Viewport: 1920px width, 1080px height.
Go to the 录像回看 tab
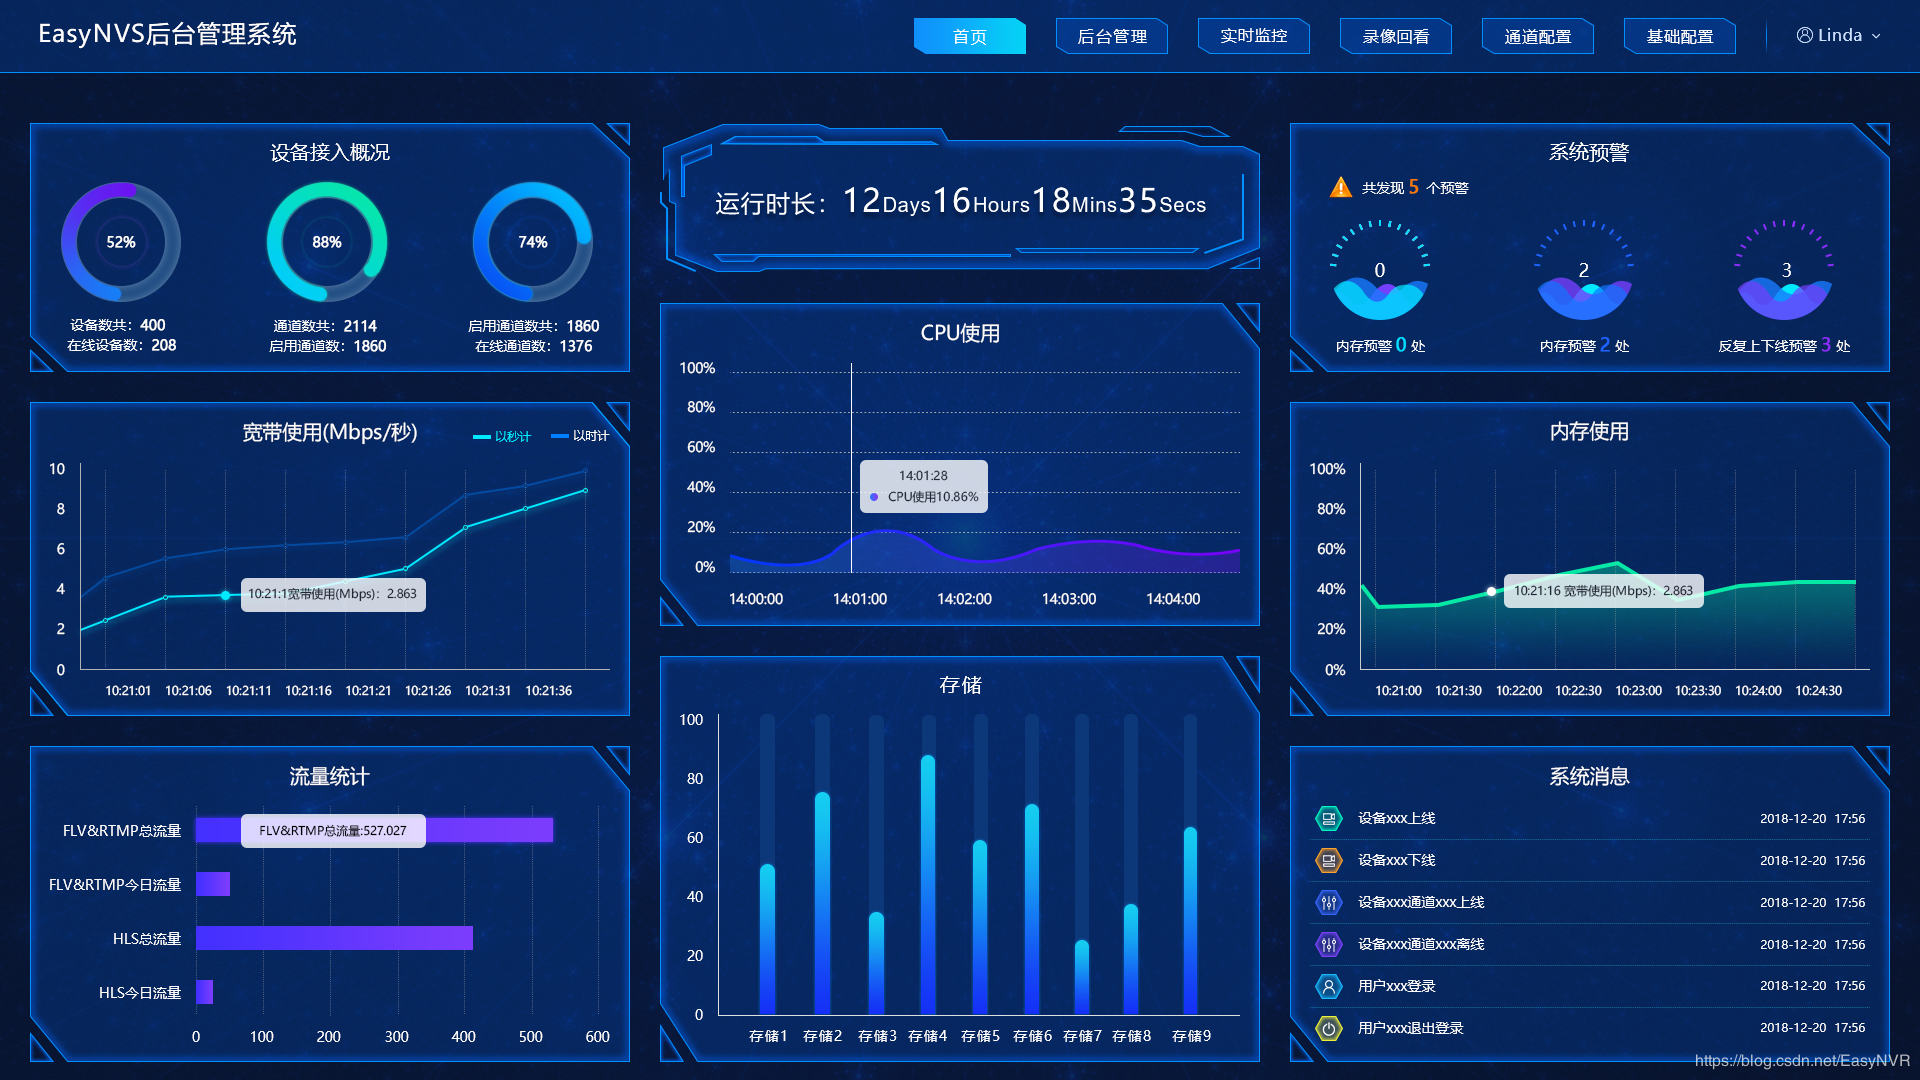1395,37
